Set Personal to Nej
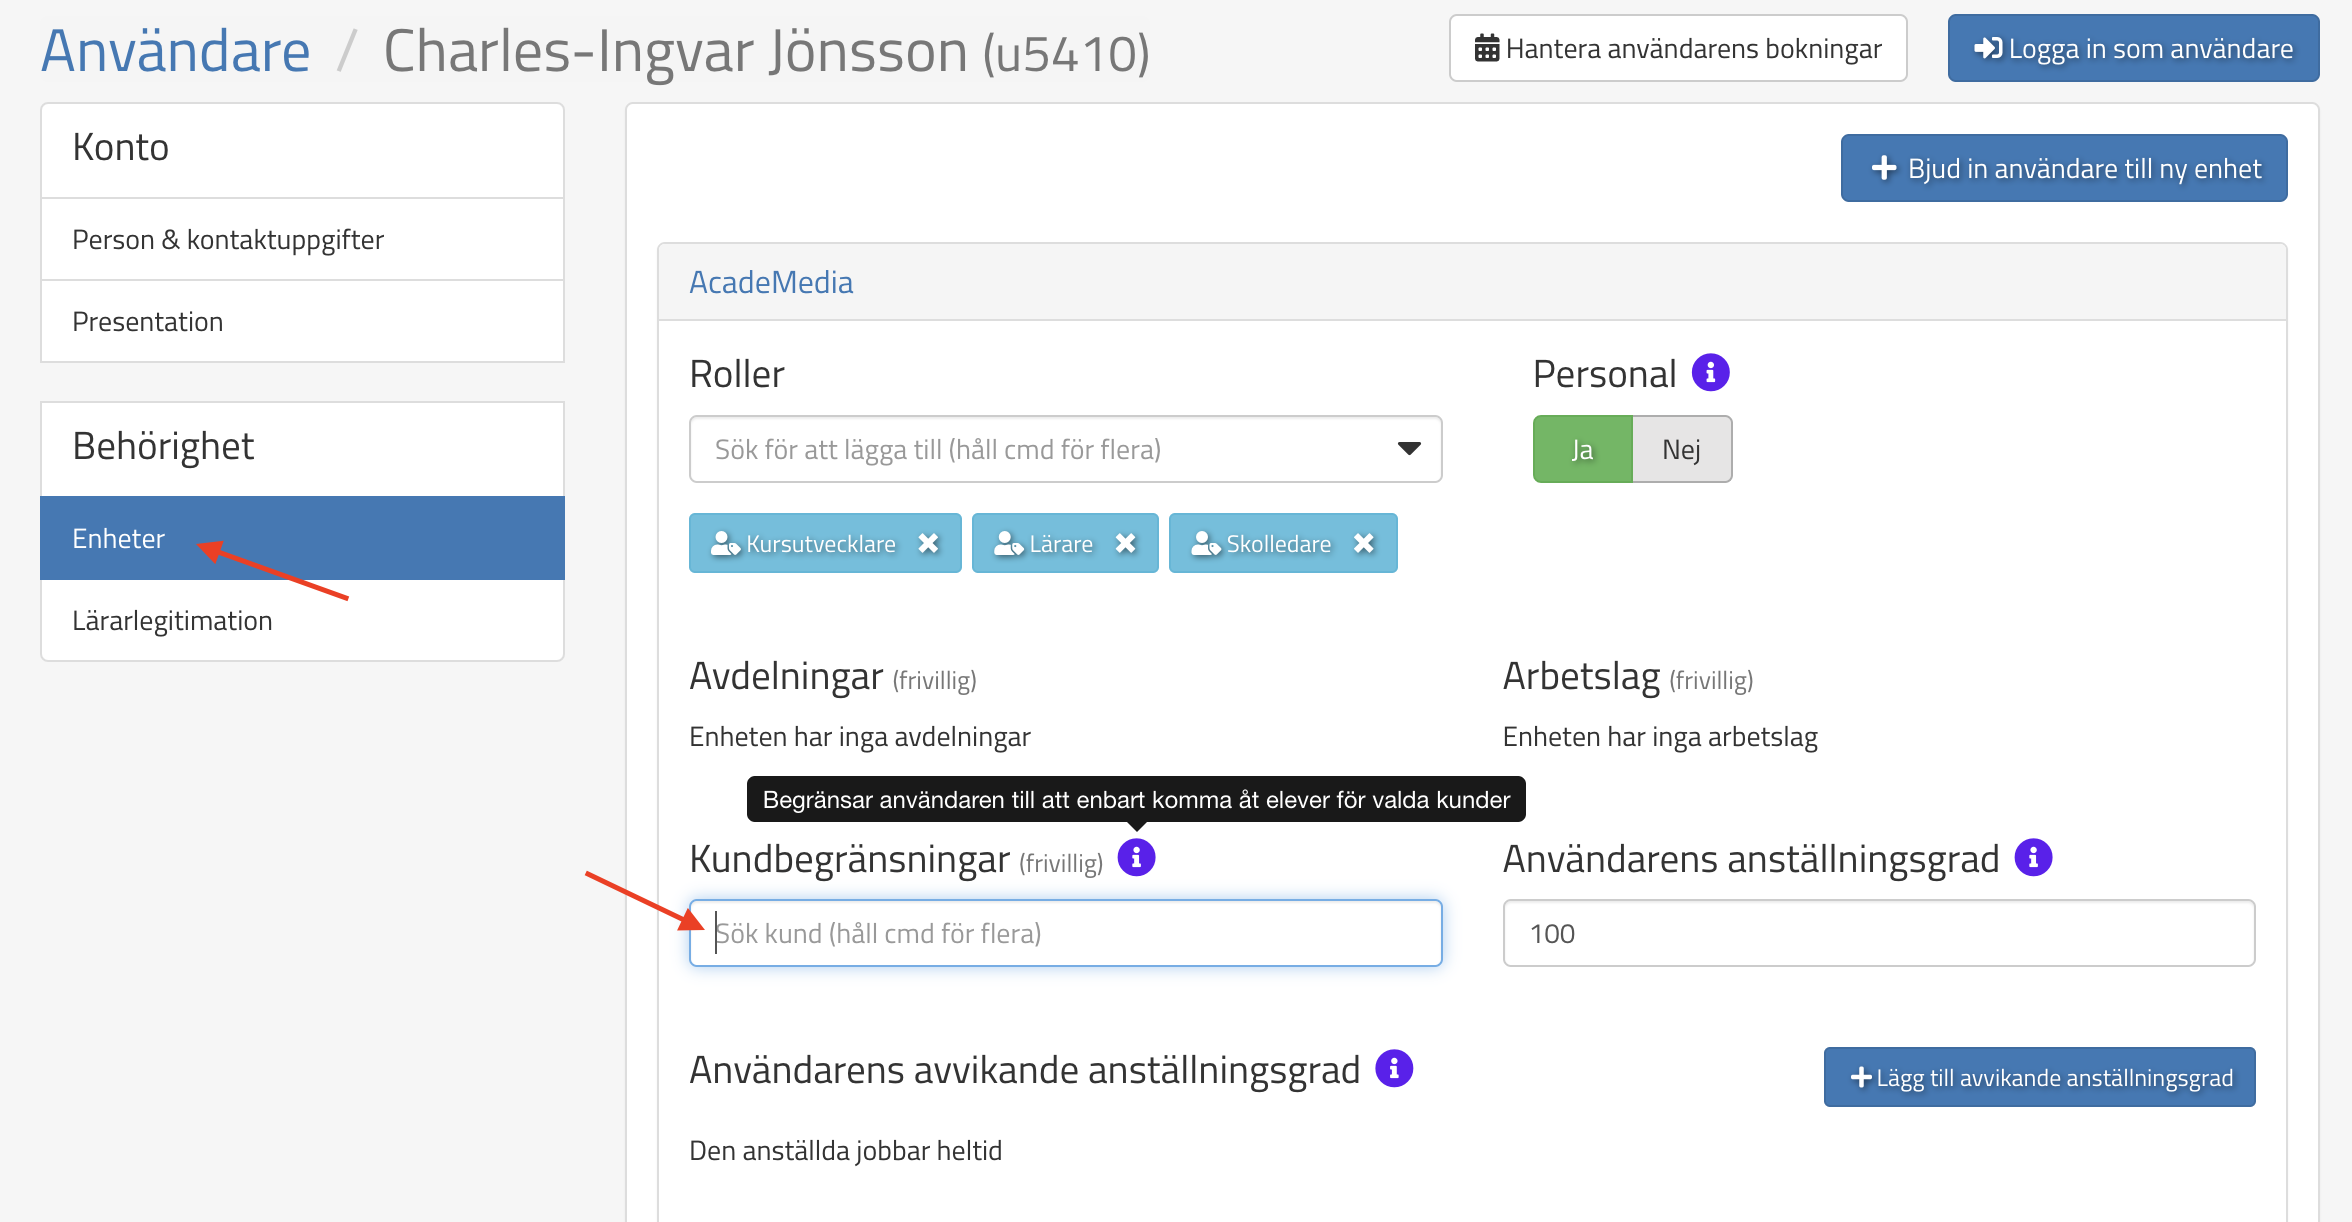Image resolution: width=2352 pixels, height=1222 pixels. pos(1681,449)
